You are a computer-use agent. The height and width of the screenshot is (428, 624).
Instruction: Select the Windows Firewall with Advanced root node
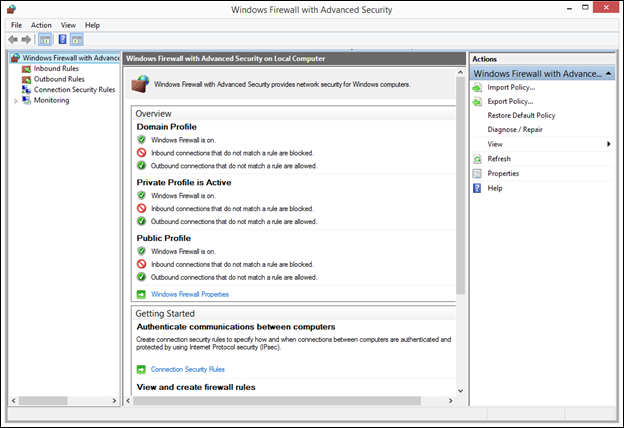click(x=70, y=58)
